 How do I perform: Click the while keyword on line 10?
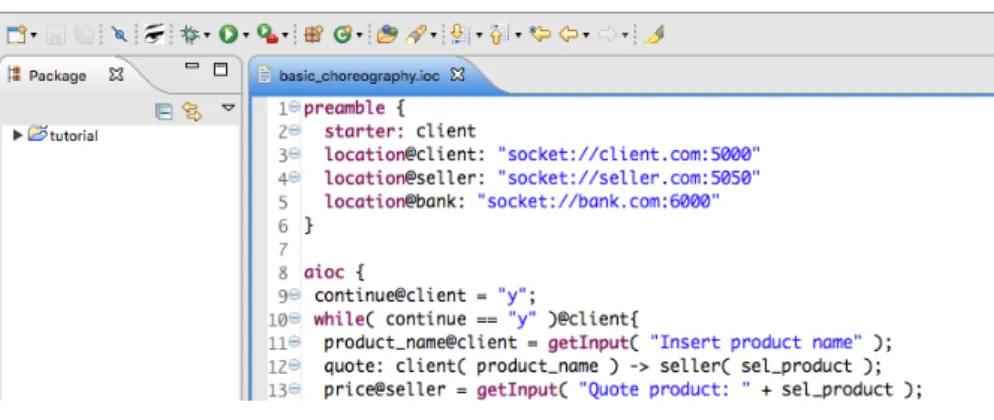click(x=339, y=319)
